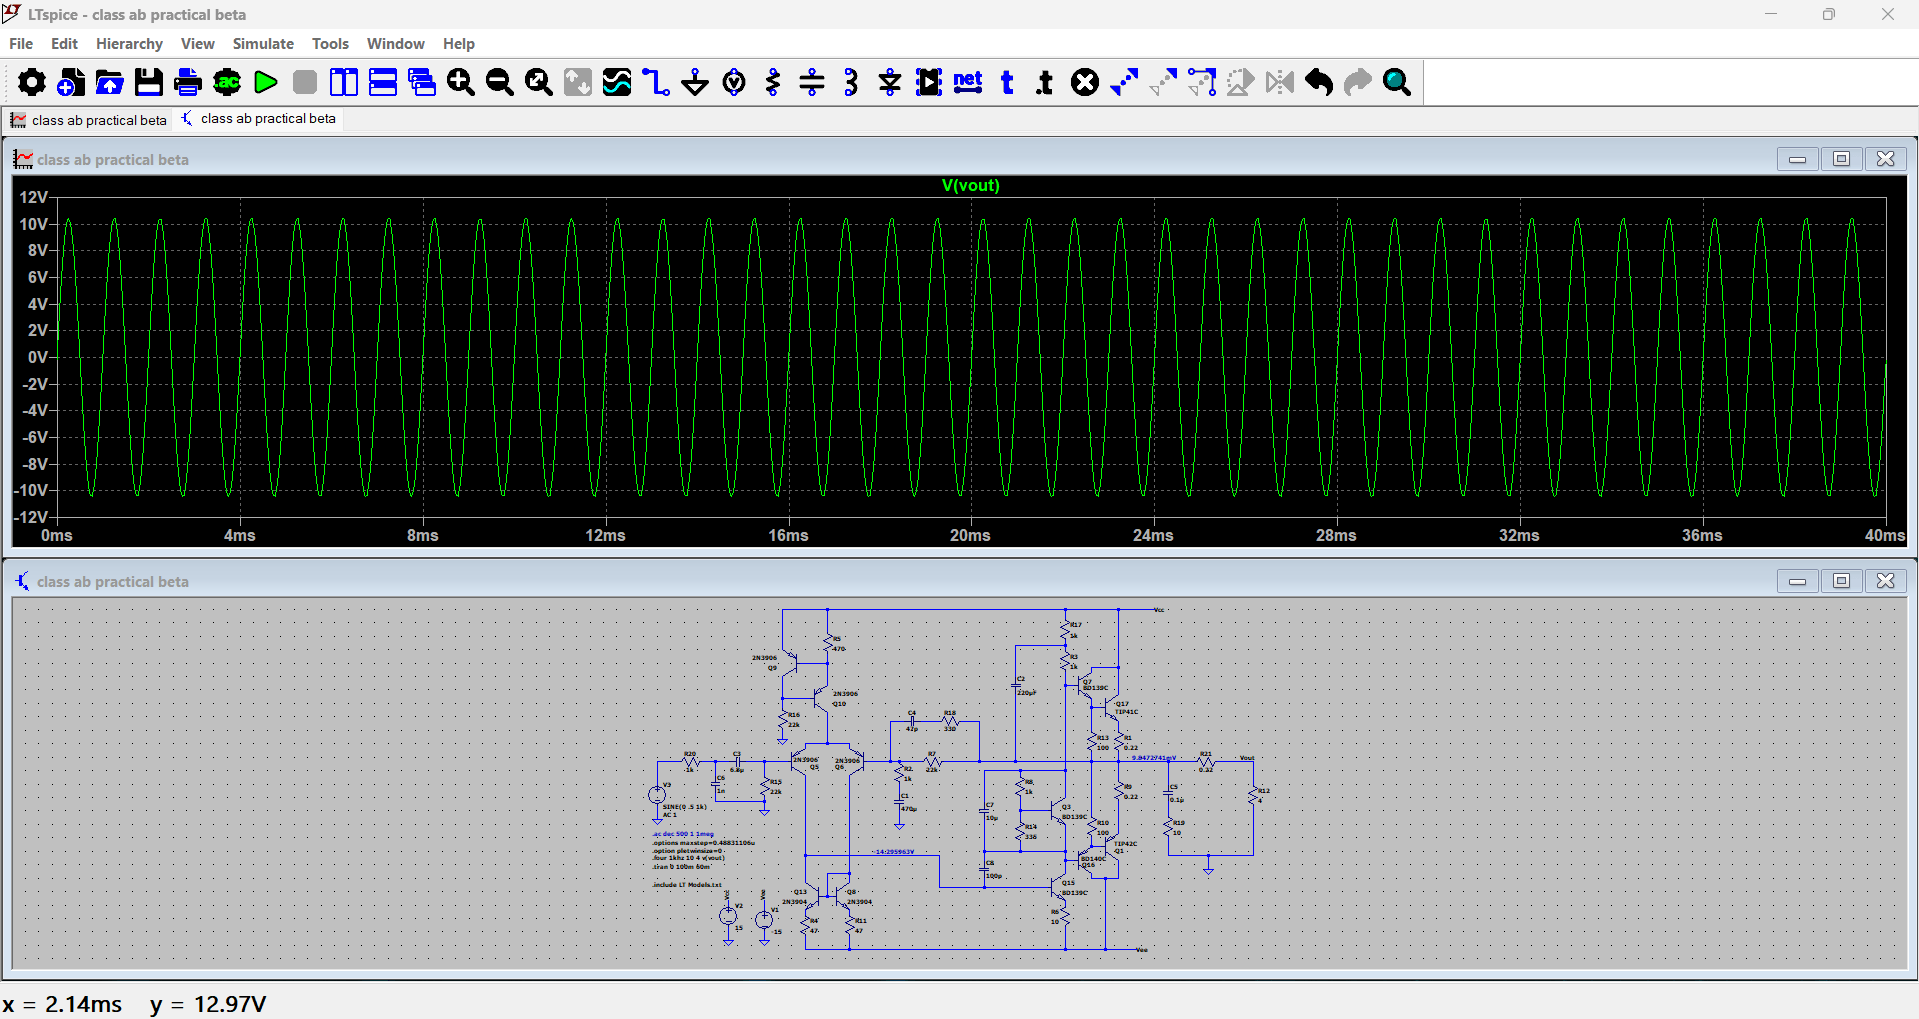Open the File menu

[x=21, y=44]
